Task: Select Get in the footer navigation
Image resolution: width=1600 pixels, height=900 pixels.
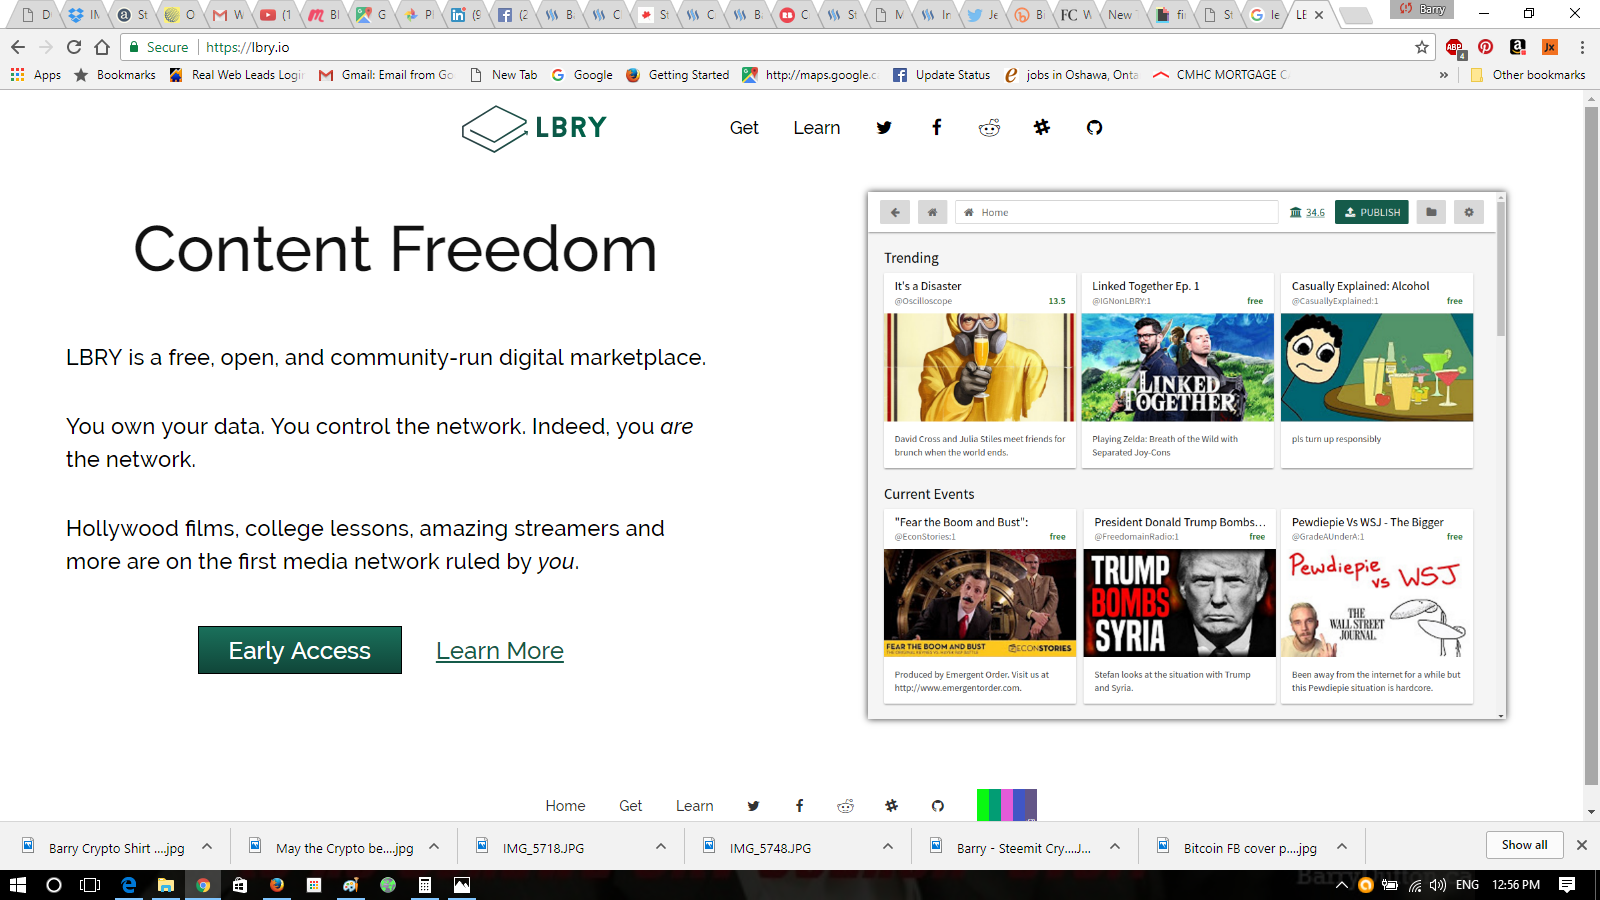Action: [x=630, y=806]
